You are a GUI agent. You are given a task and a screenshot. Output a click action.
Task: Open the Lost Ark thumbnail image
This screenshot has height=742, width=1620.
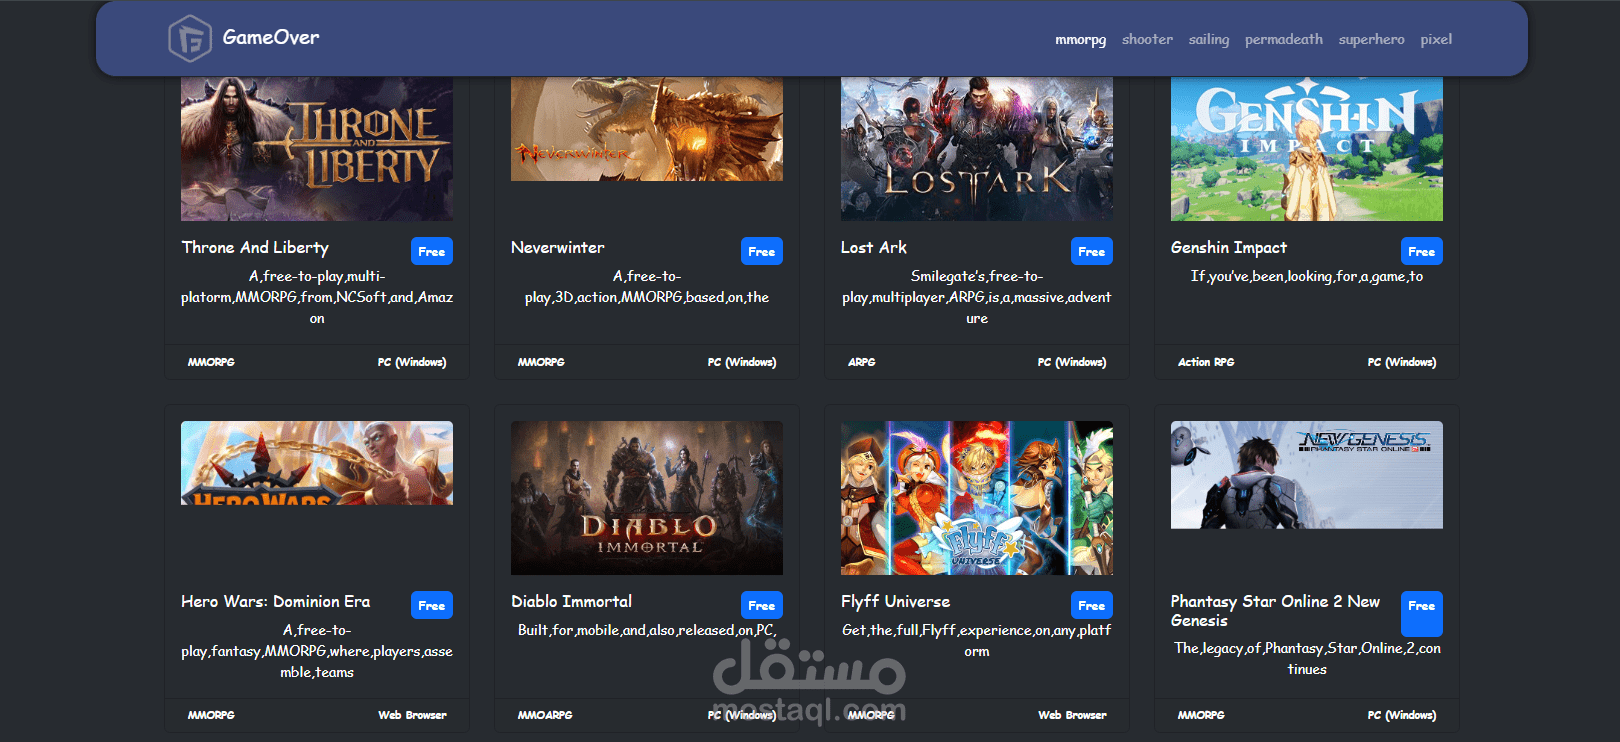point(977,149)
